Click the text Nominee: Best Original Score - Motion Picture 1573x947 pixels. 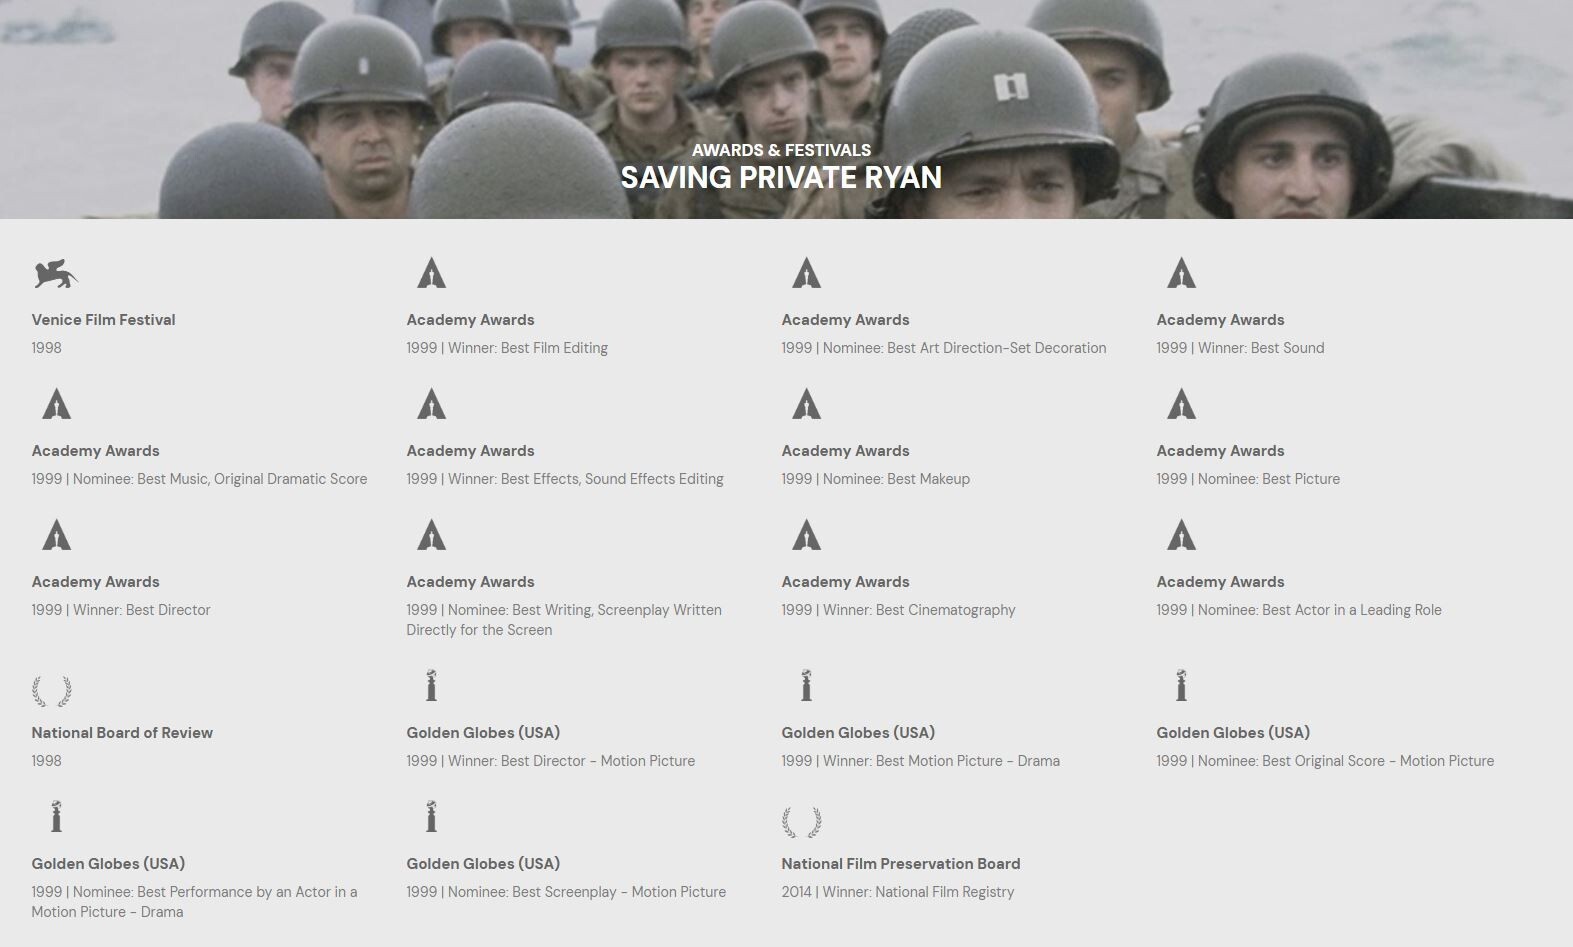pos(1346,761)
